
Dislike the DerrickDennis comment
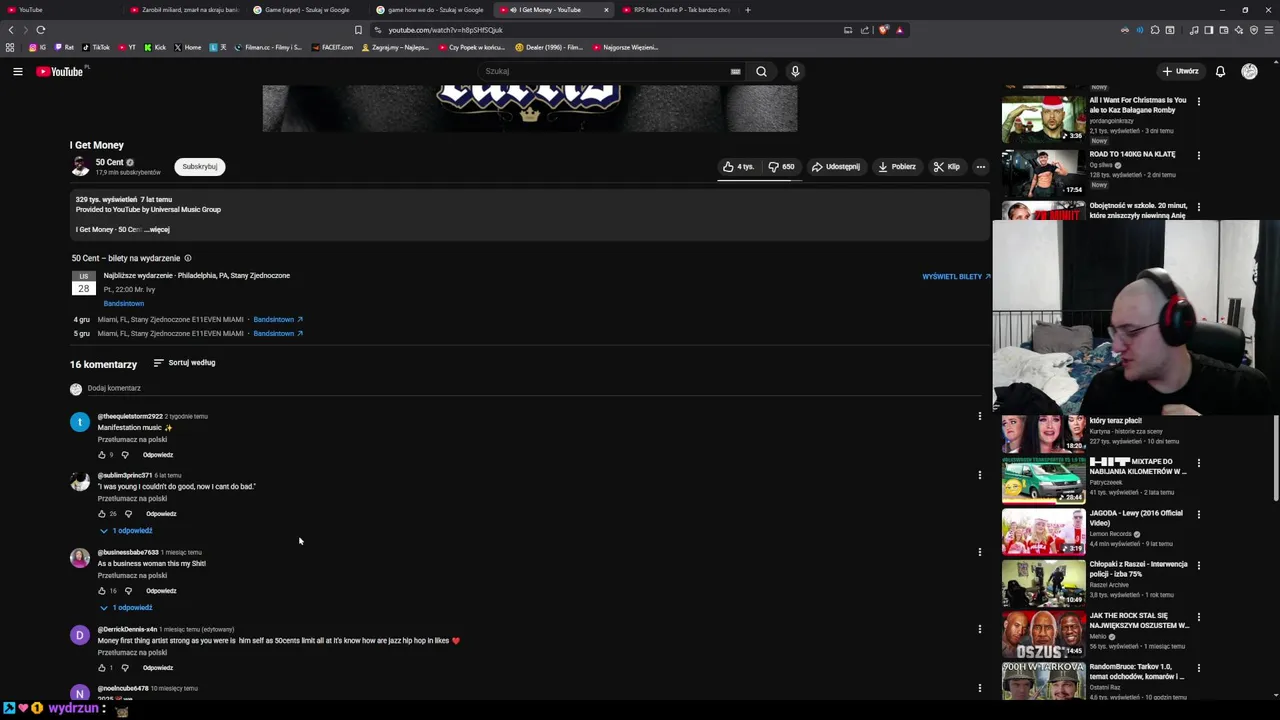click(x=125, y=668)
